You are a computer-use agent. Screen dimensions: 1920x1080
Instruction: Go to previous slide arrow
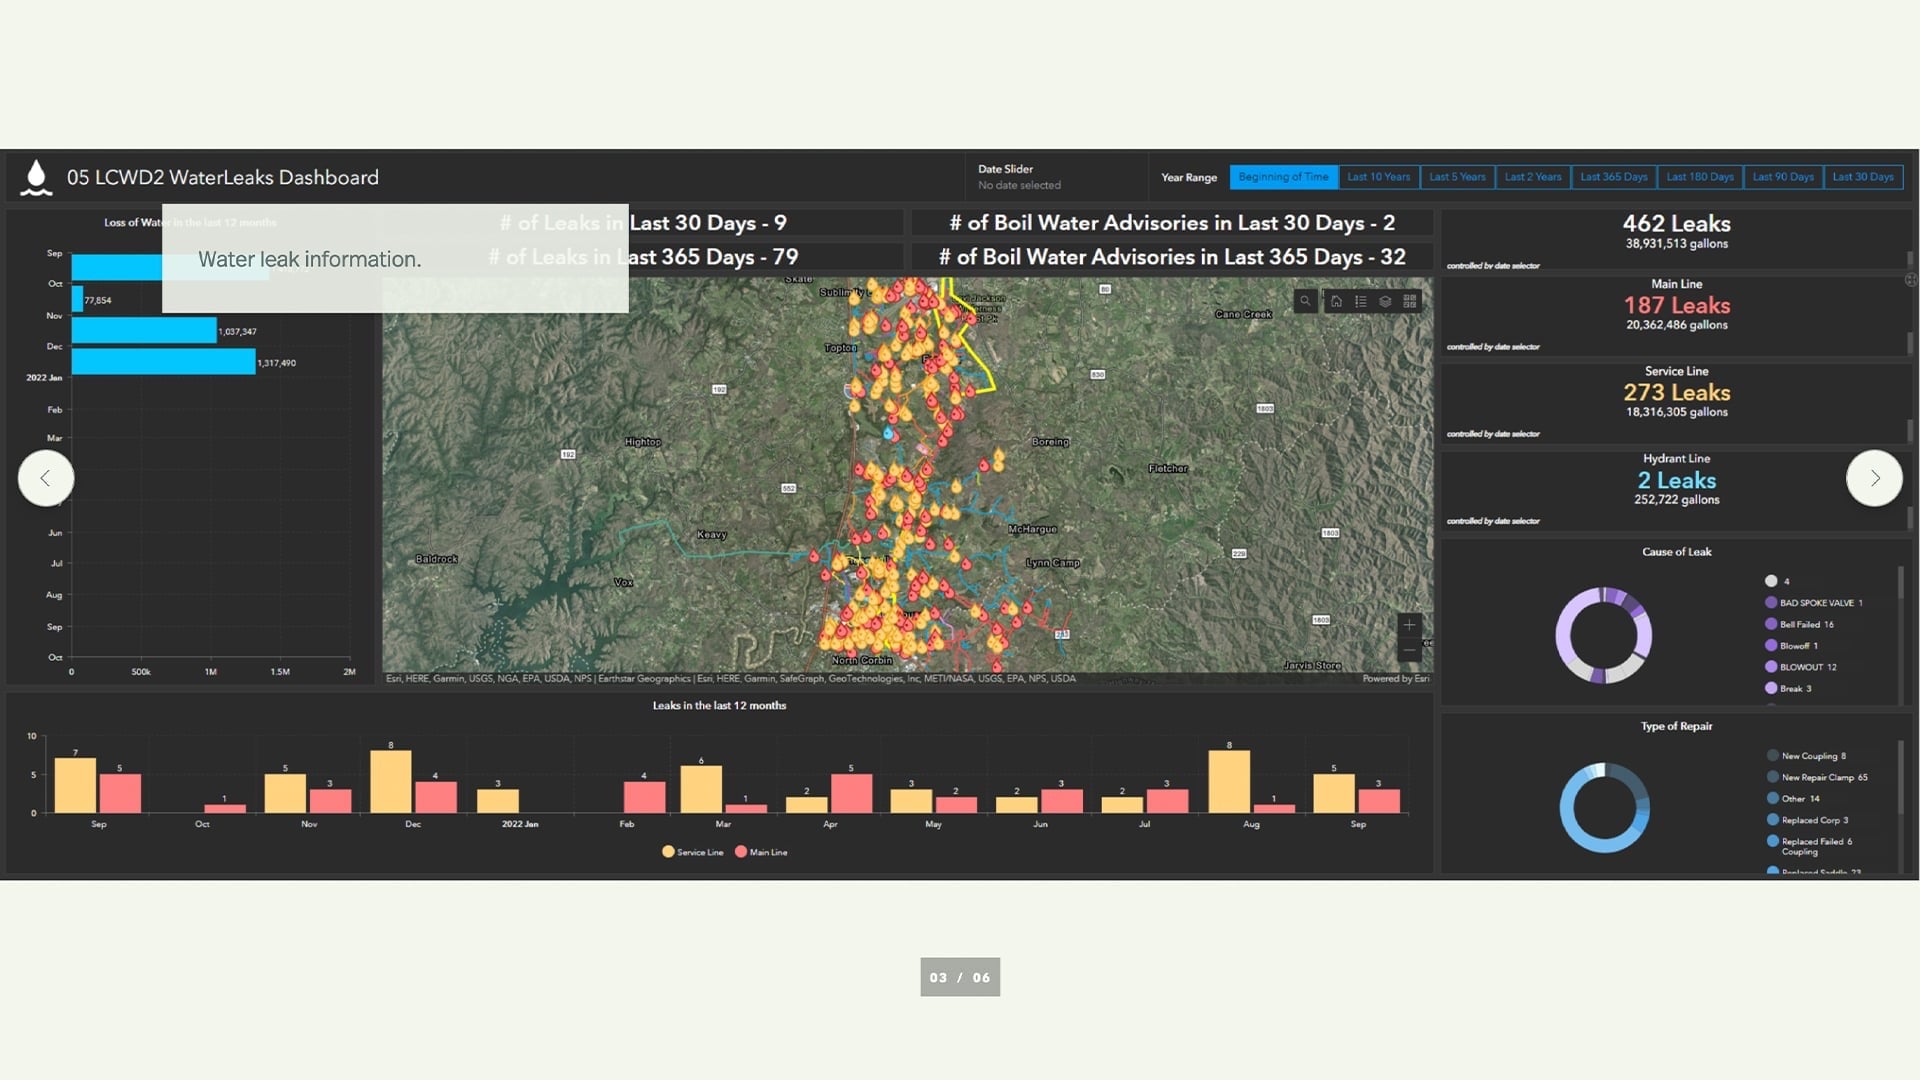pos(46,478)
